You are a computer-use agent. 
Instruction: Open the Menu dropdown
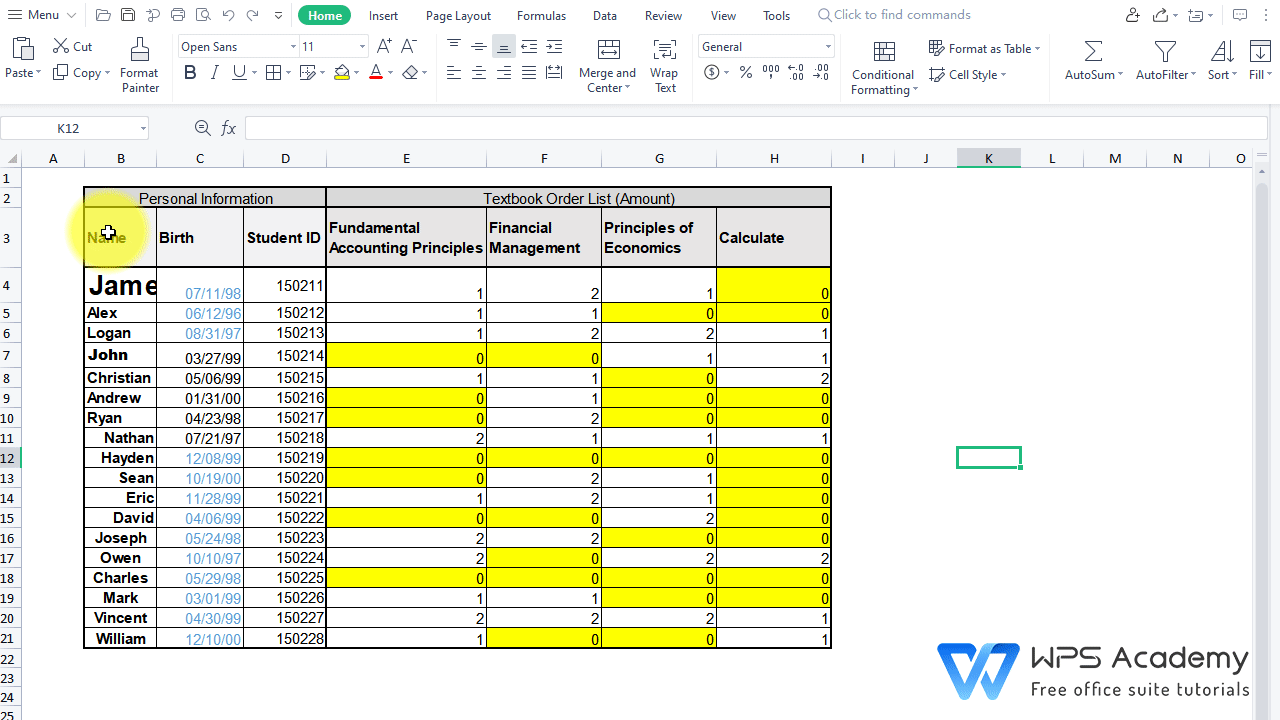(40, 15)
